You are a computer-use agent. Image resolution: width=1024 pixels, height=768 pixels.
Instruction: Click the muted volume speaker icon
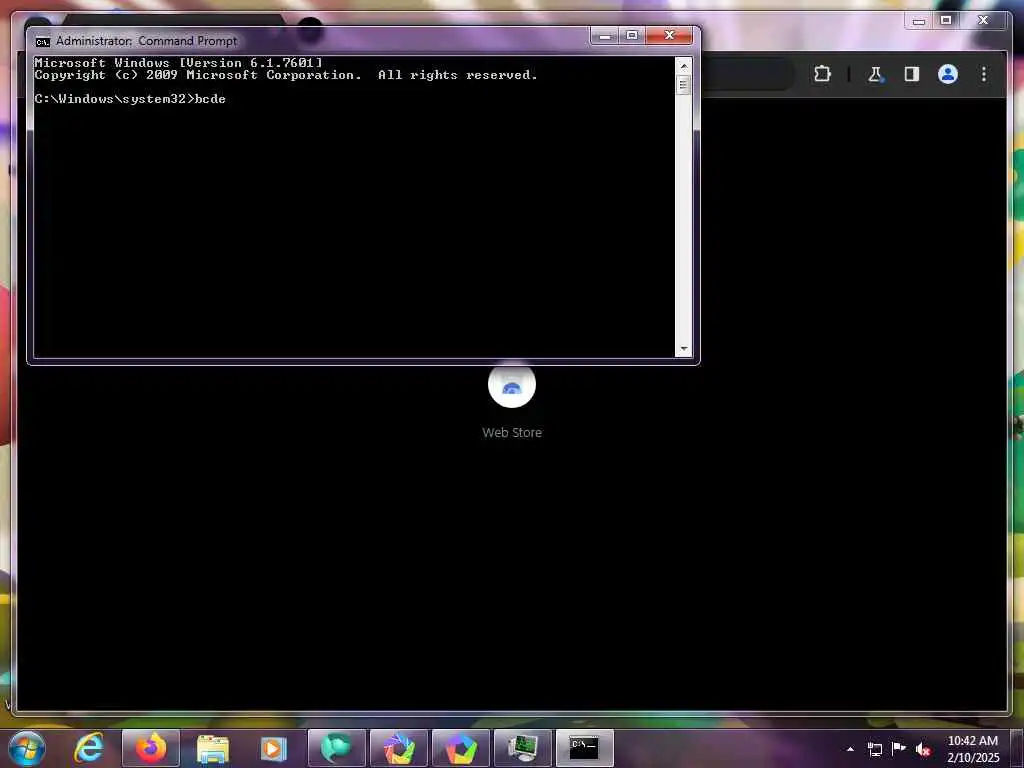tap(923, 749)
